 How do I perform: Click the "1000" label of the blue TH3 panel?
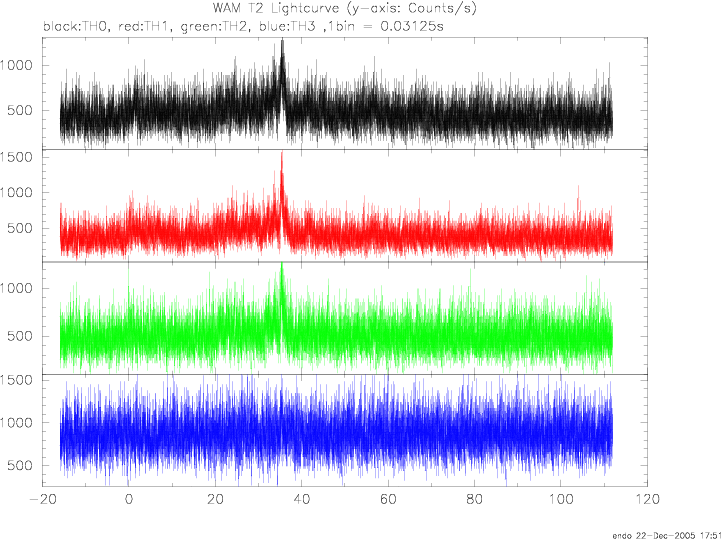(x=16, y=423)
